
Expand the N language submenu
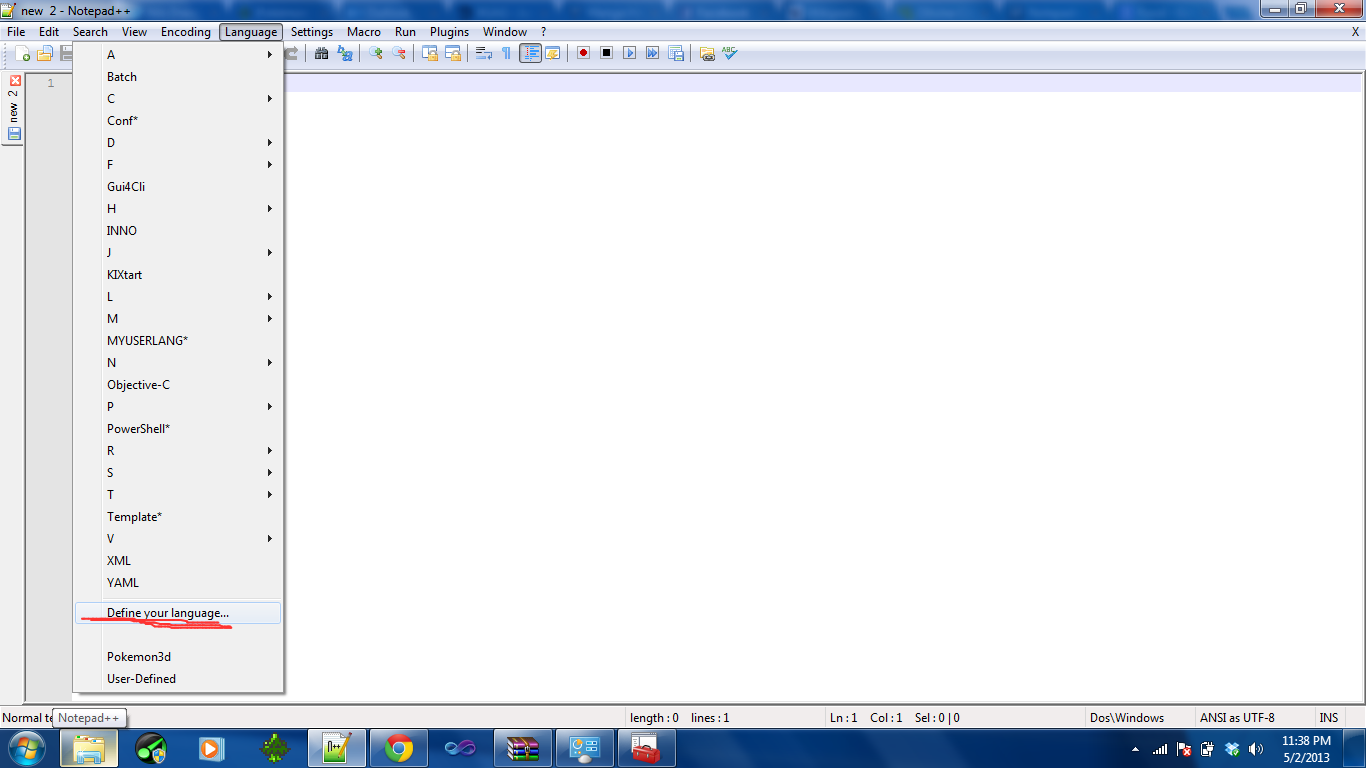[x=178, y=363]
